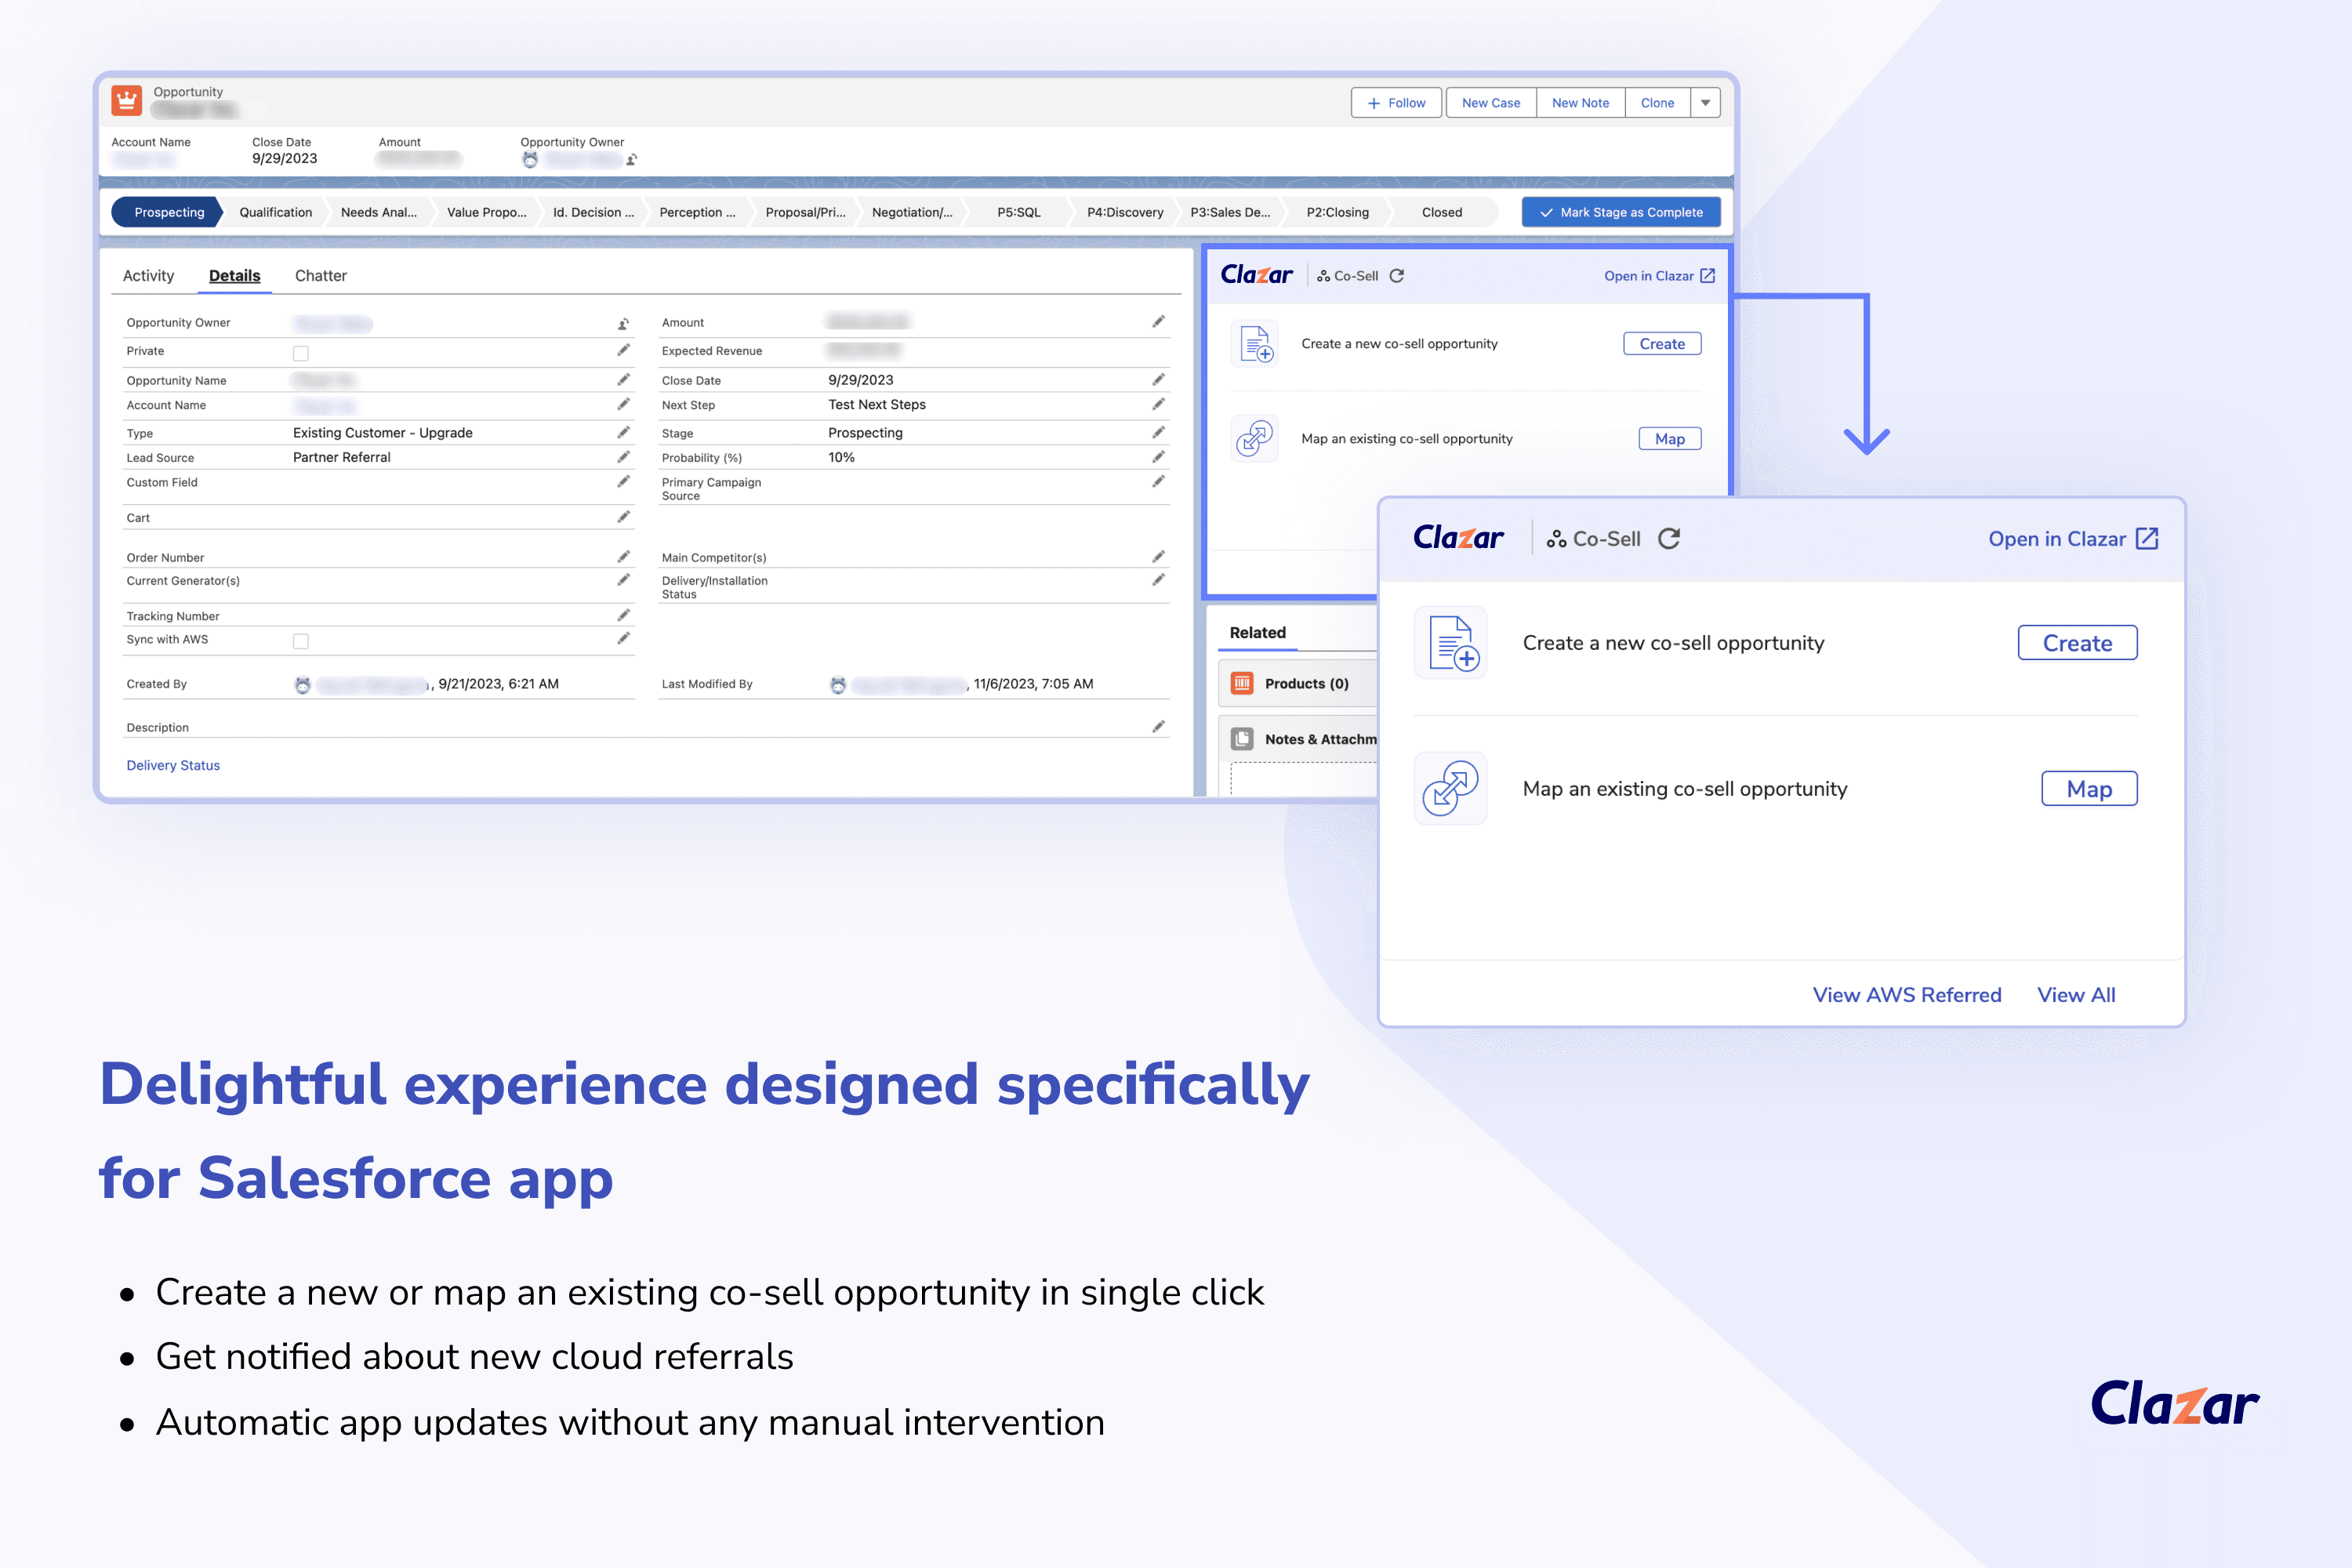Select the Details tab
This screenshot has width=2352, height=1568.
(x=234, y=276)
